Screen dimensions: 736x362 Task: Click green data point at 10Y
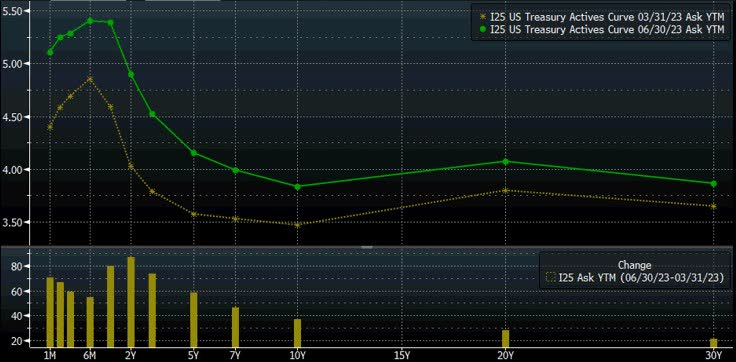pyautogui.click(x=297, y=187)
